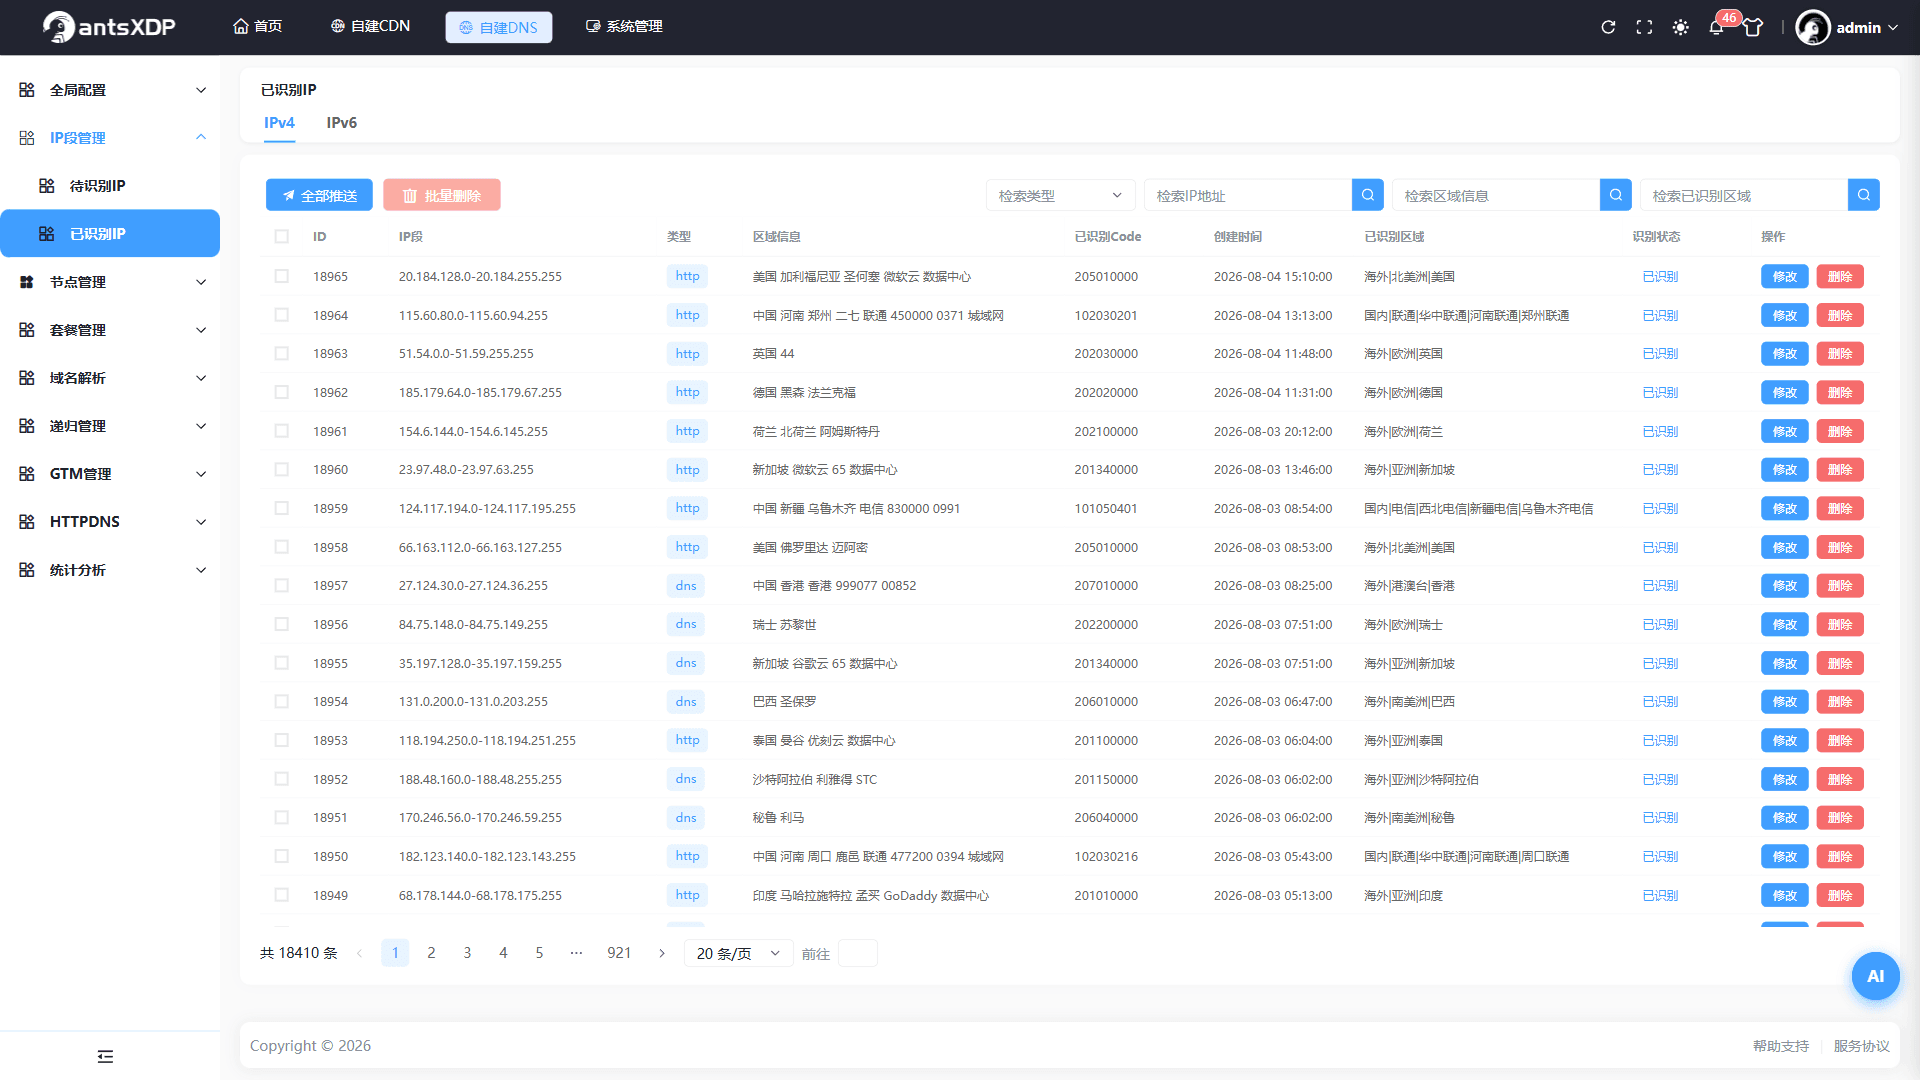Click the 批量删除 button

pos(441,195)
